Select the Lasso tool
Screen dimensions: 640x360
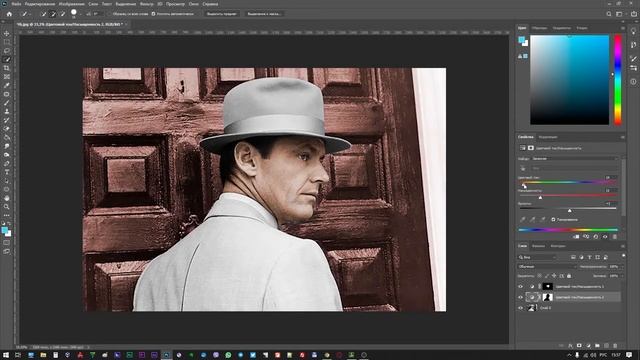coord(7,51)
